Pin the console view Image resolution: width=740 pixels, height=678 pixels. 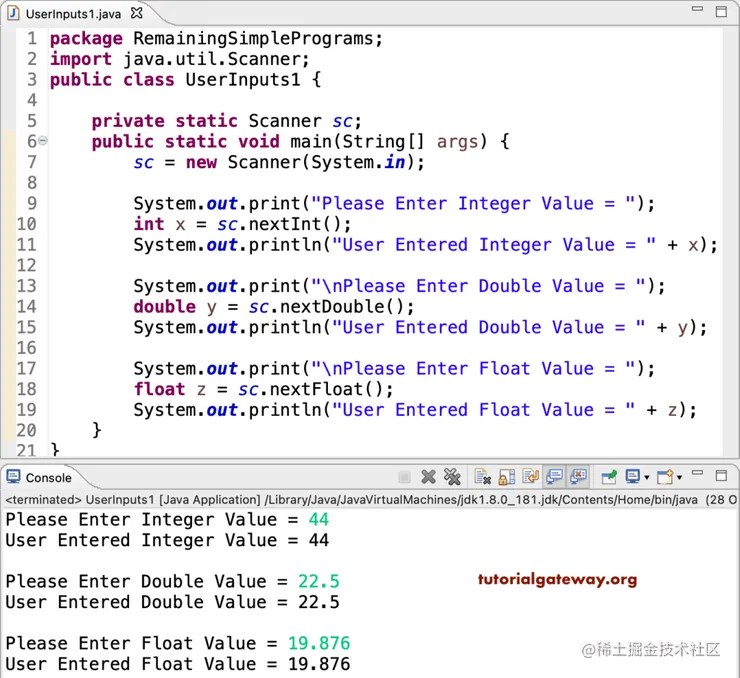point(609,477)
